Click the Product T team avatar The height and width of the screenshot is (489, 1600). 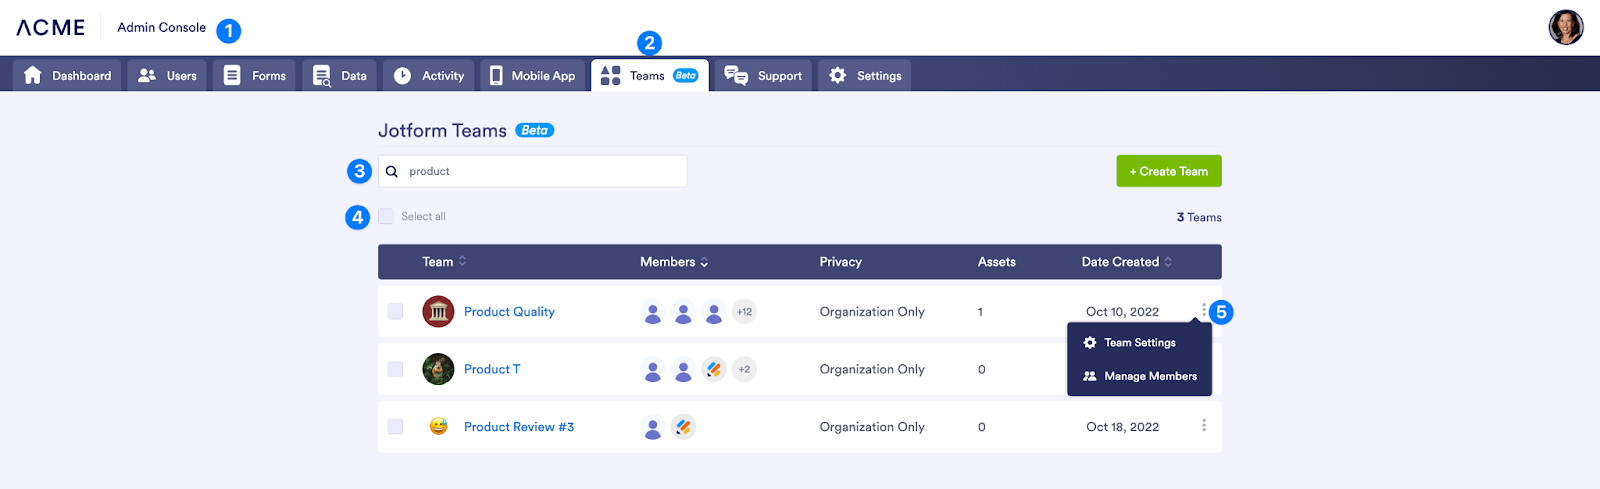[438, 369]
